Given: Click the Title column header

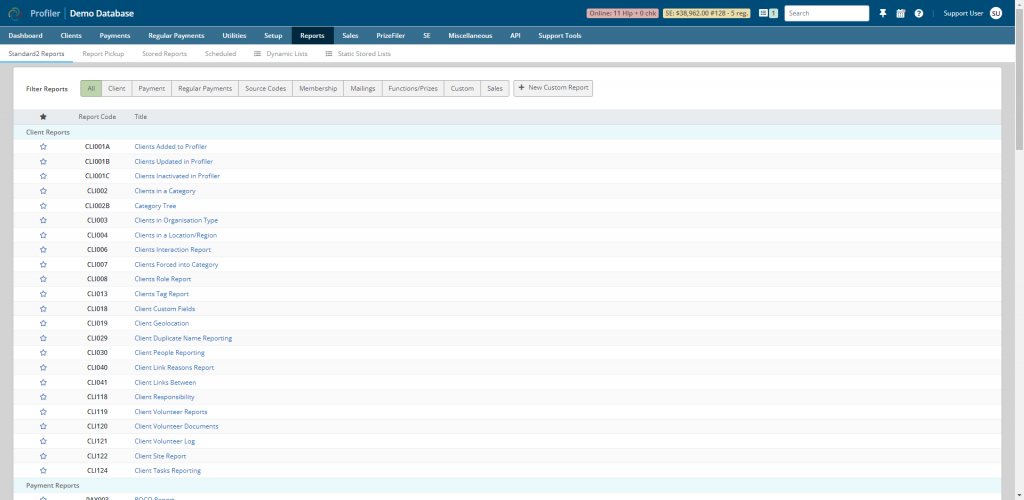Looking at the screenshot, I should coord(141,117).
